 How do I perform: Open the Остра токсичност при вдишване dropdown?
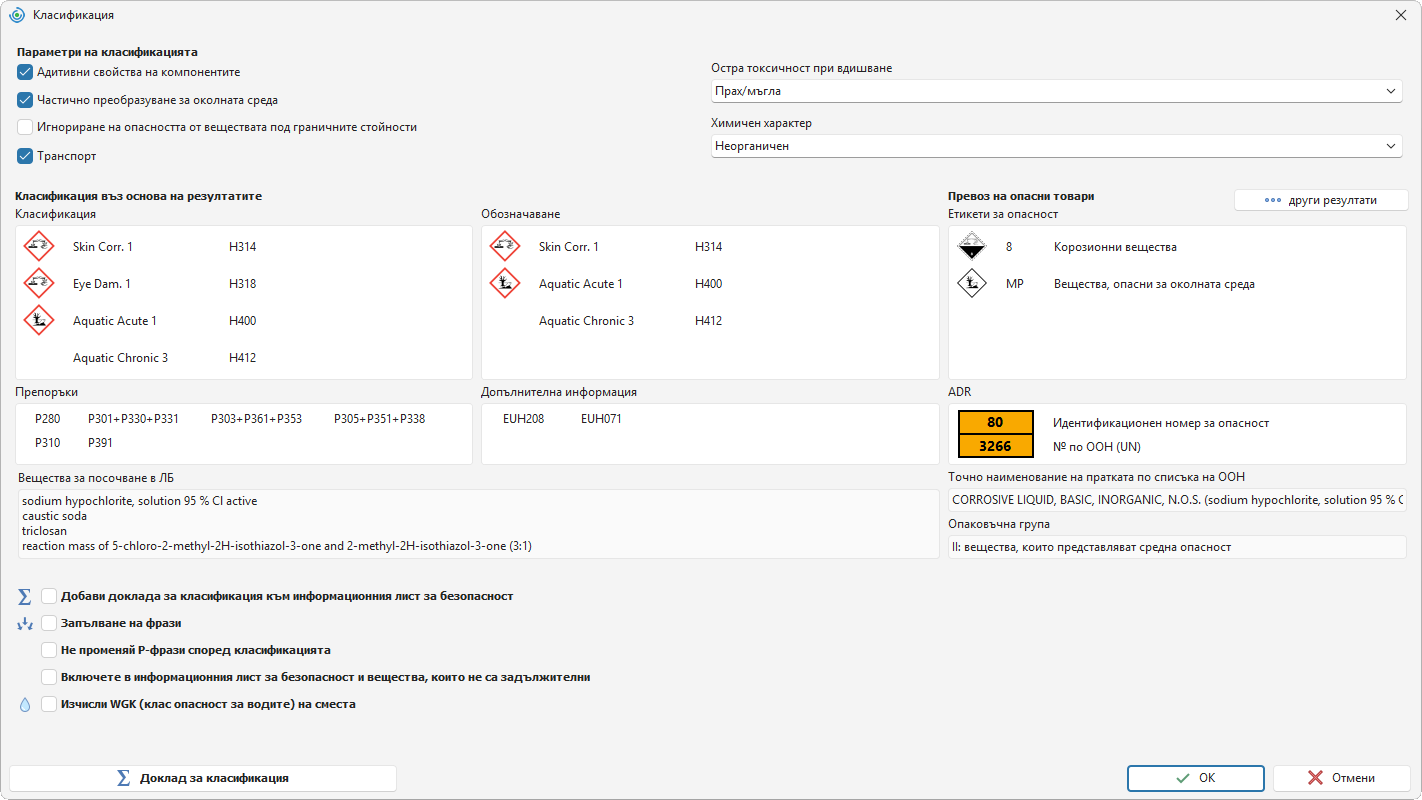1056,91
